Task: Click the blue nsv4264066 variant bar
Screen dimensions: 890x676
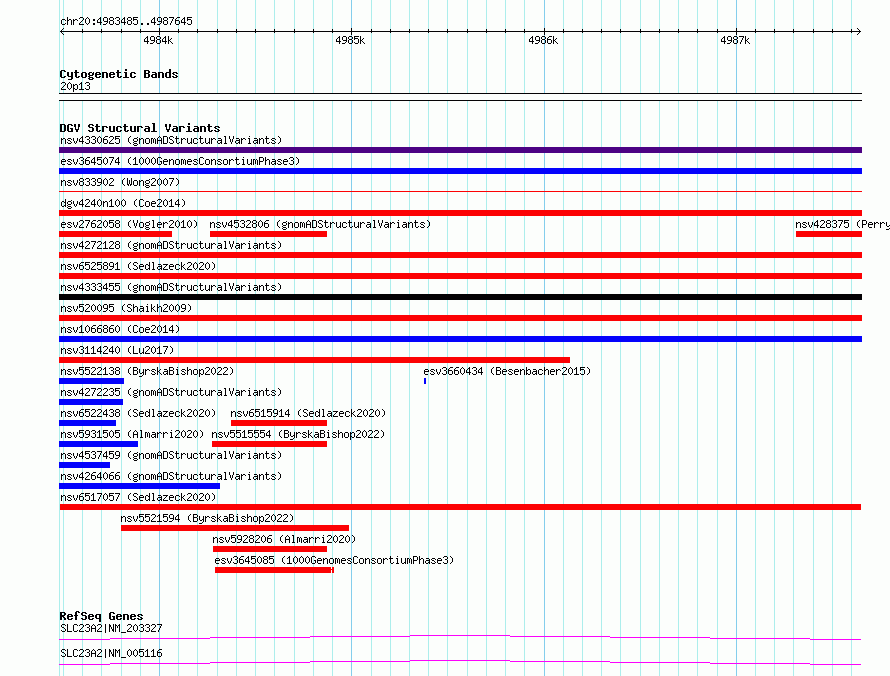Action: click(140, 486)
